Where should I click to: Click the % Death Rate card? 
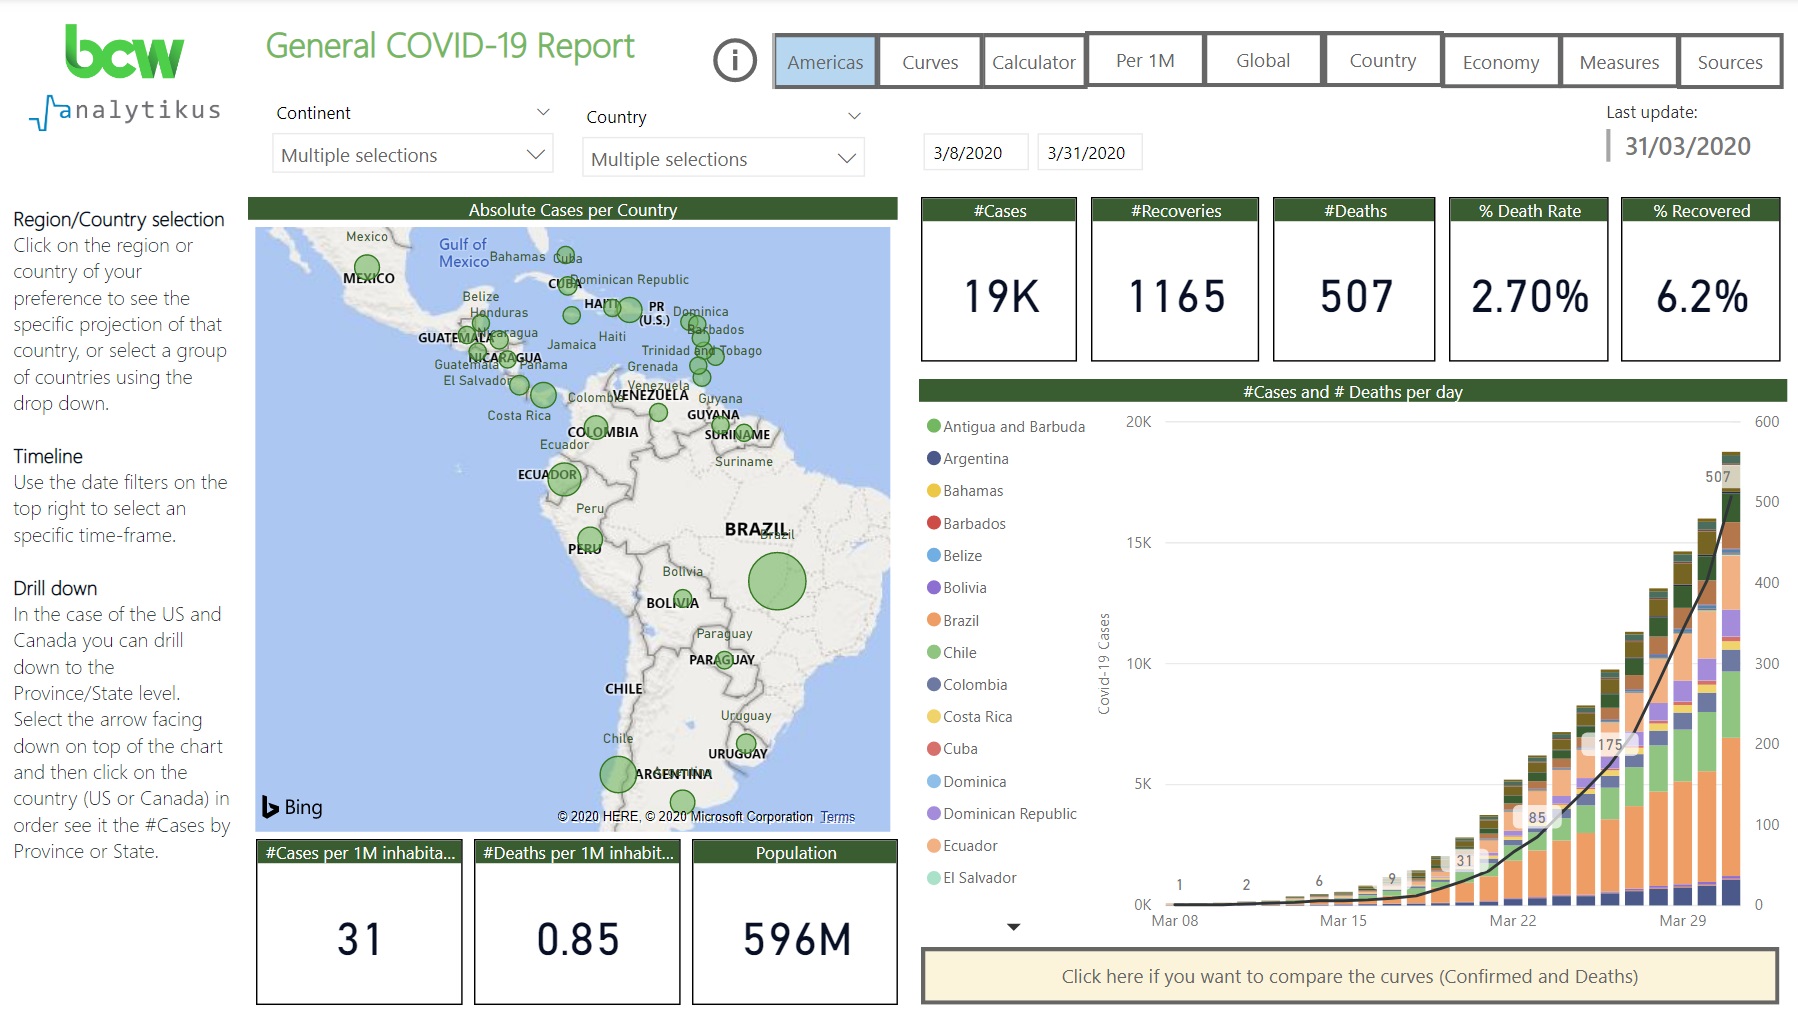(x=1529, y=279)
